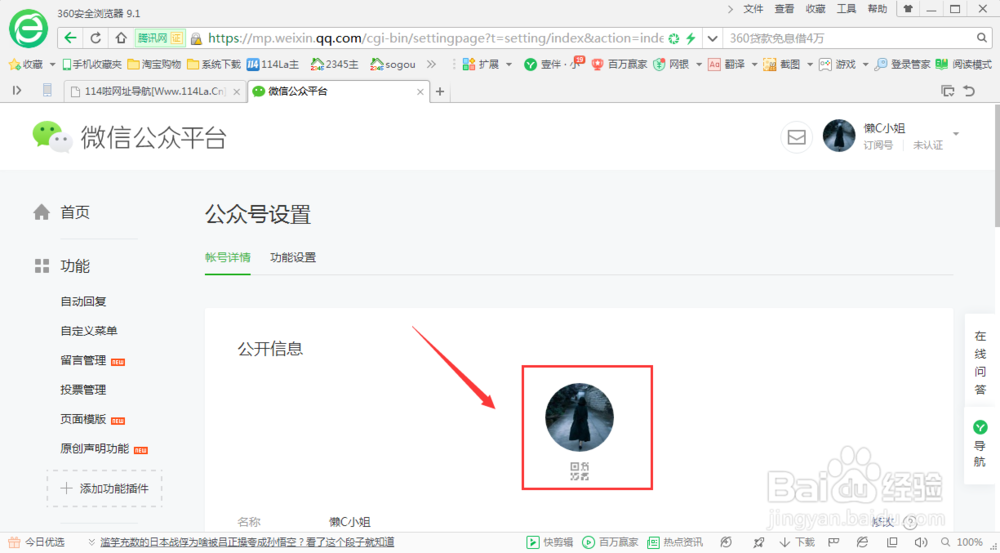Screen dimensions: 1000x553
Task: Reload the page with the refresh icon
Action: (96, 38)
